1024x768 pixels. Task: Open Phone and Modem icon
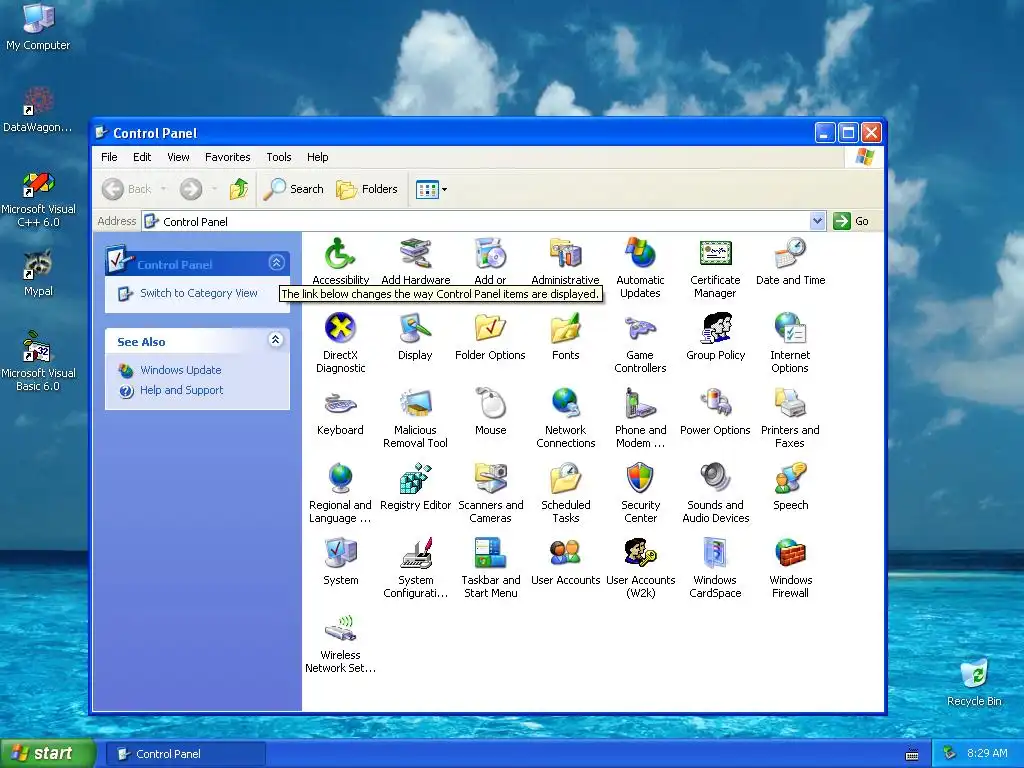(640, 403)
